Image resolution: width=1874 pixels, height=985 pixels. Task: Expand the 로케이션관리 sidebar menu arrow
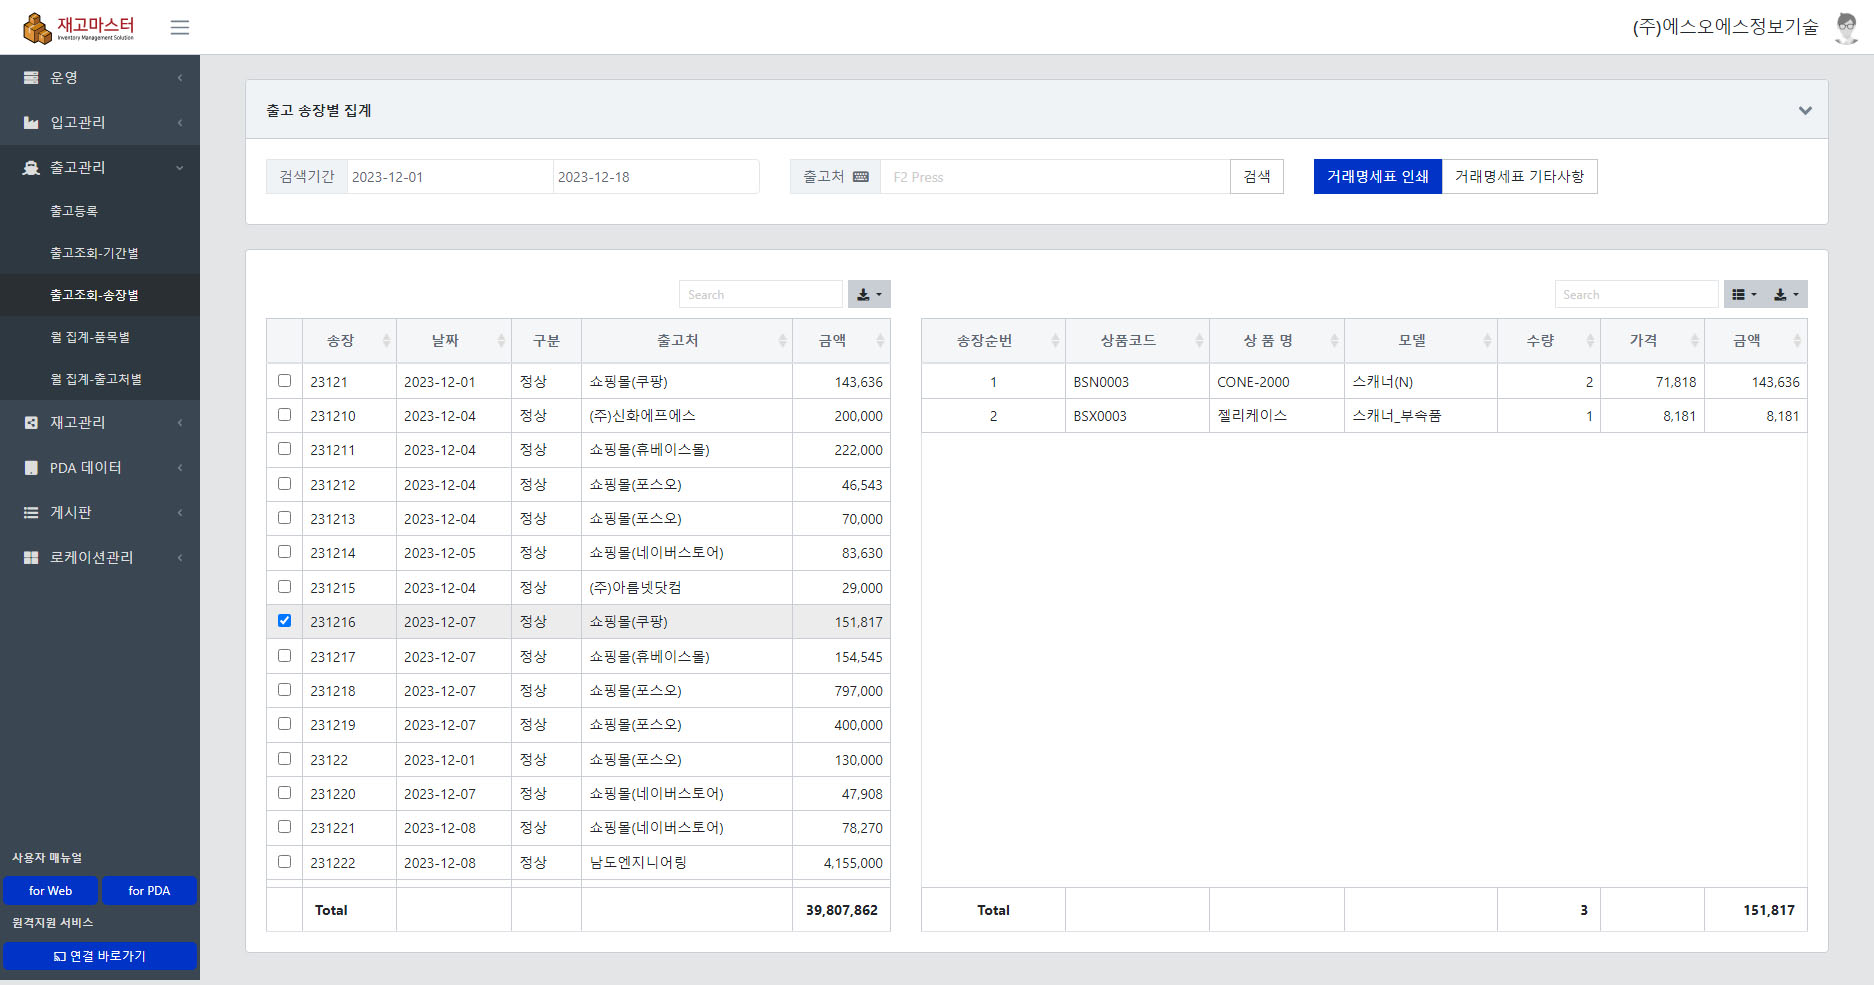(x=180, y=558)
